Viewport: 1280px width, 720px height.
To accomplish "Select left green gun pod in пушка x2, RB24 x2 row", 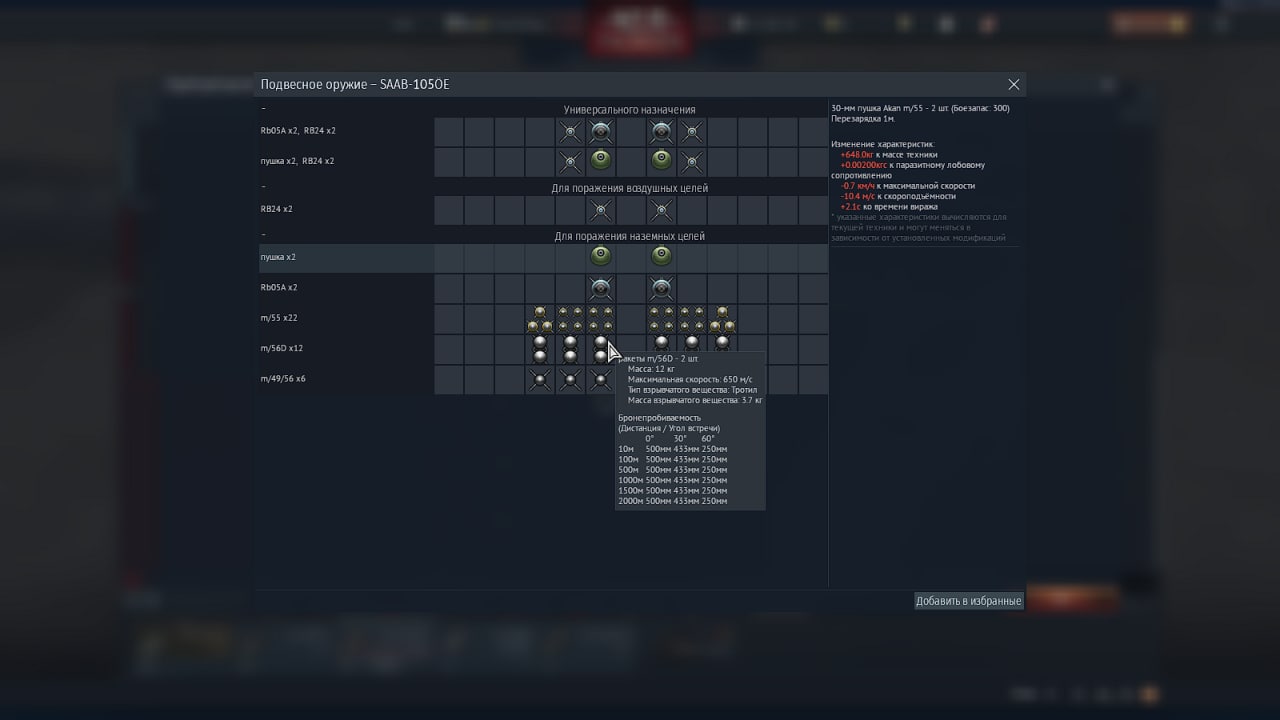I will 601,161.
